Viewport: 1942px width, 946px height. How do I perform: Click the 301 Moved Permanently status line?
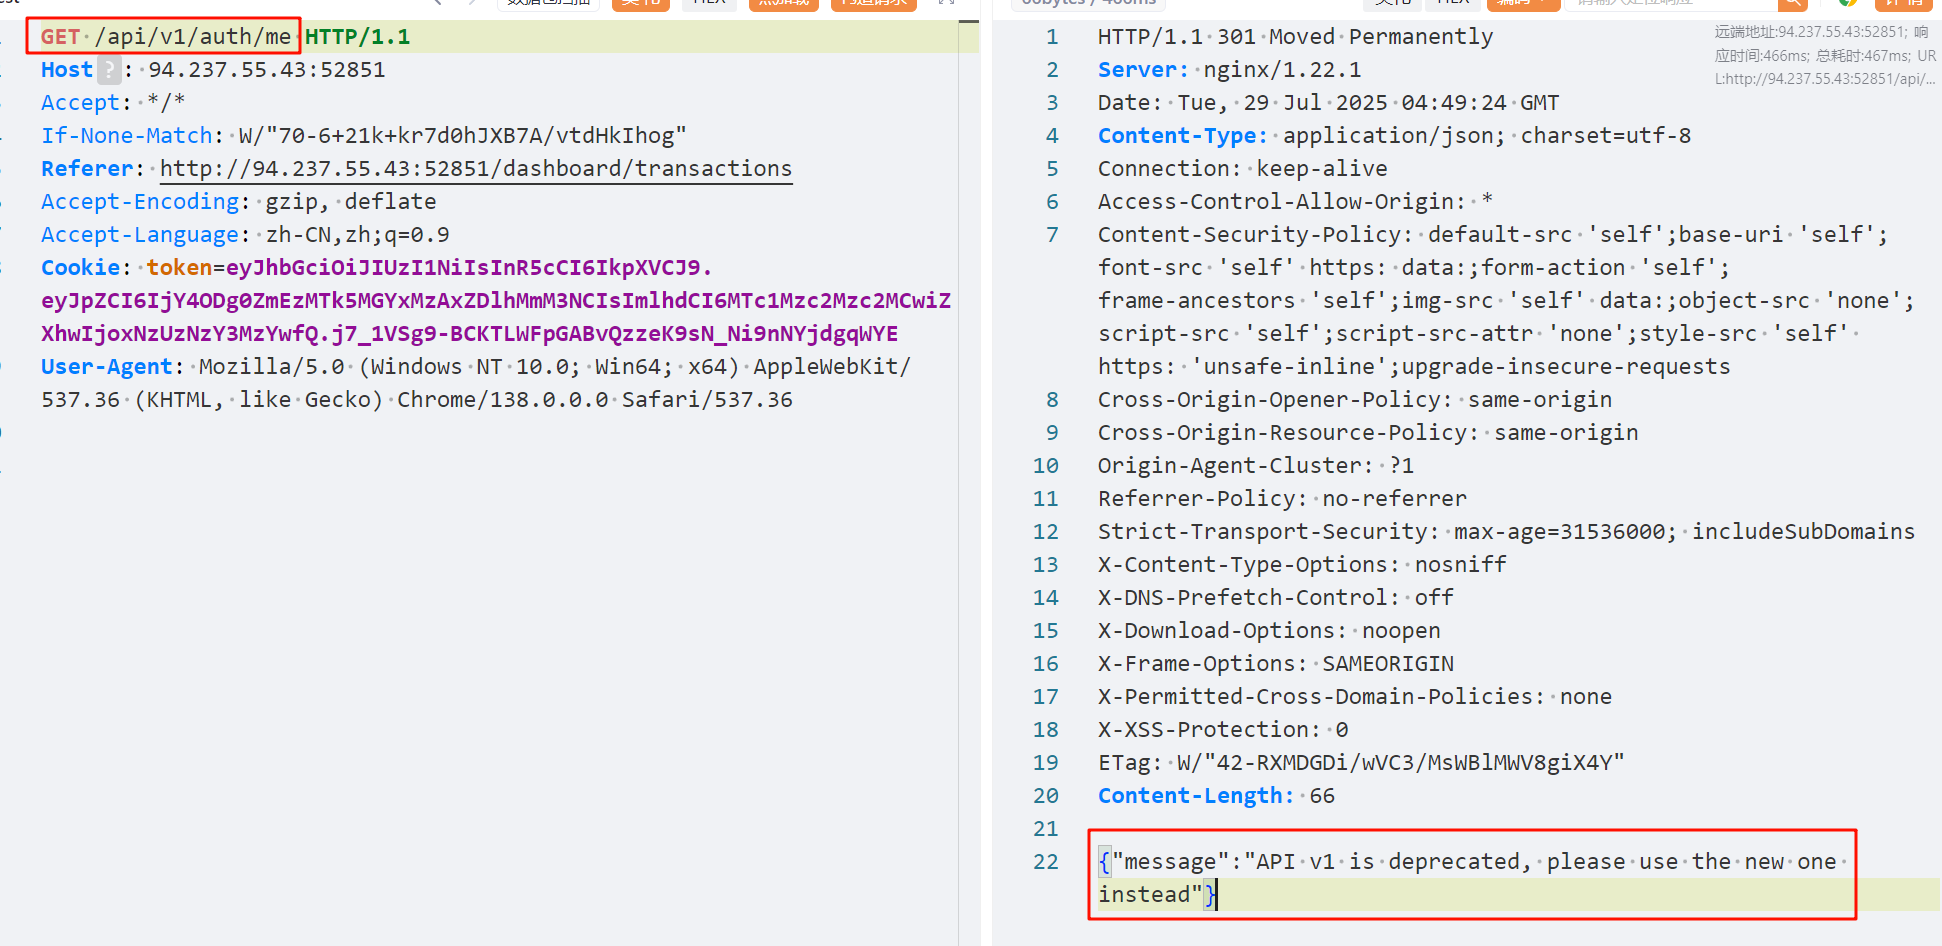pyautogui.click(x=1294, y=37)
